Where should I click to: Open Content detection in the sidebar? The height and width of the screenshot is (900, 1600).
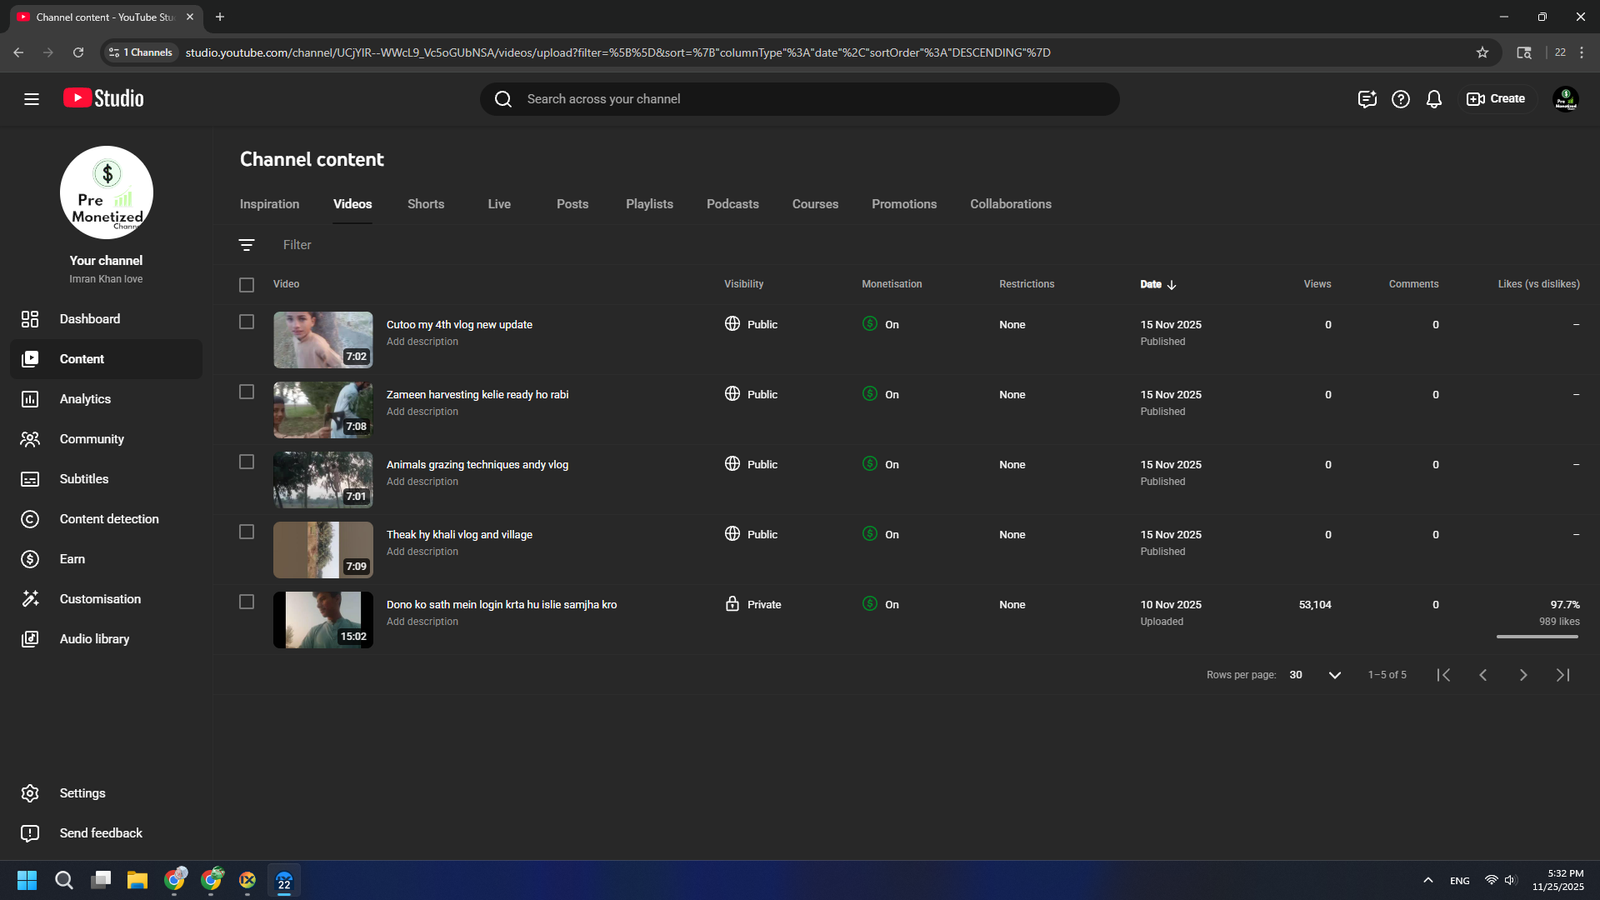coord(109,519)
